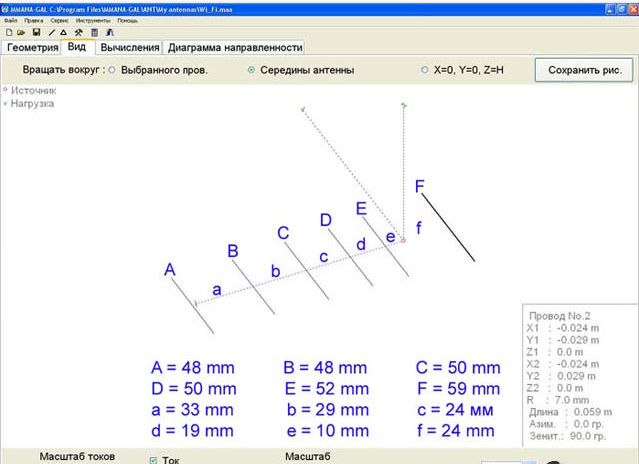Open the Диаграмма направленности tab

(x=235, y=48)
